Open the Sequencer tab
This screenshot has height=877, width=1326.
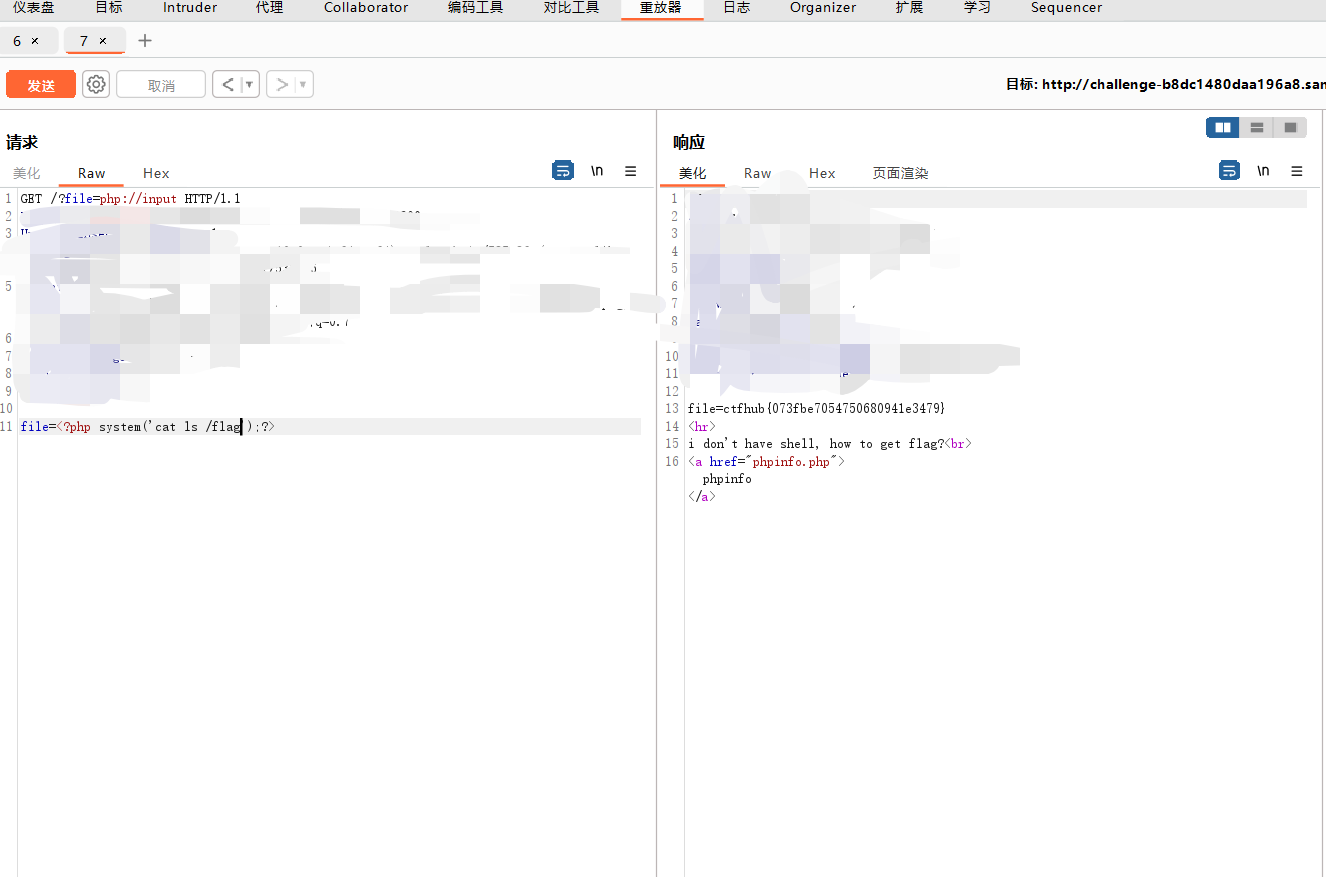coord(1066,8)
